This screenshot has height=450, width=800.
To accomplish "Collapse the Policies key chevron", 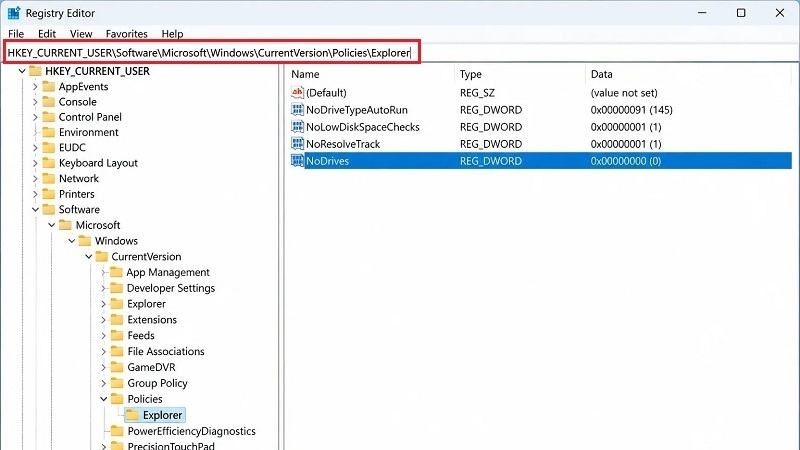I will click(x=104, y=398).
